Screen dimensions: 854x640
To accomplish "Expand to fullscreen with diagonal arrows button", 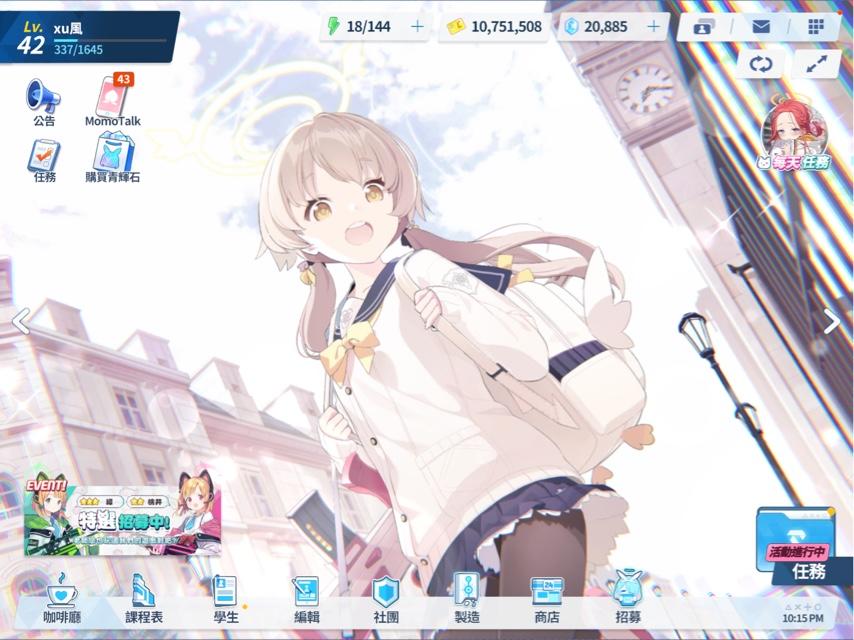I will coord(816,64).
